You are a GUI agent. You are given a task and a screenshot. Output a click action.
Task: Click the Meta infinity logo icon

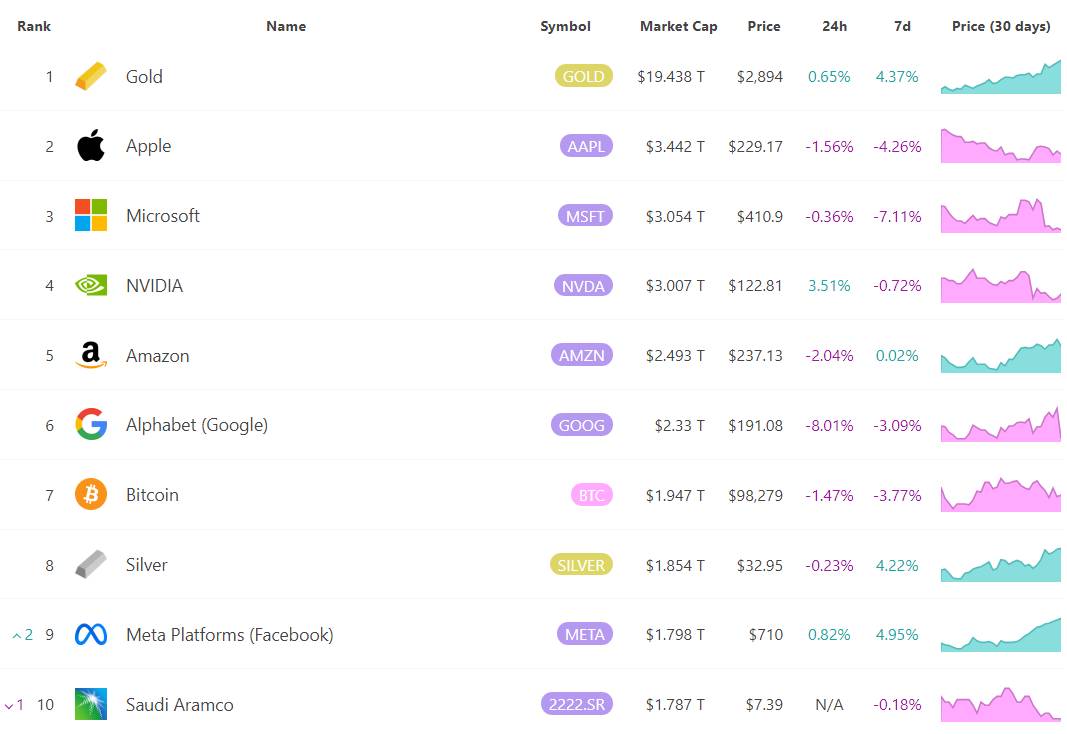[91, 635]
